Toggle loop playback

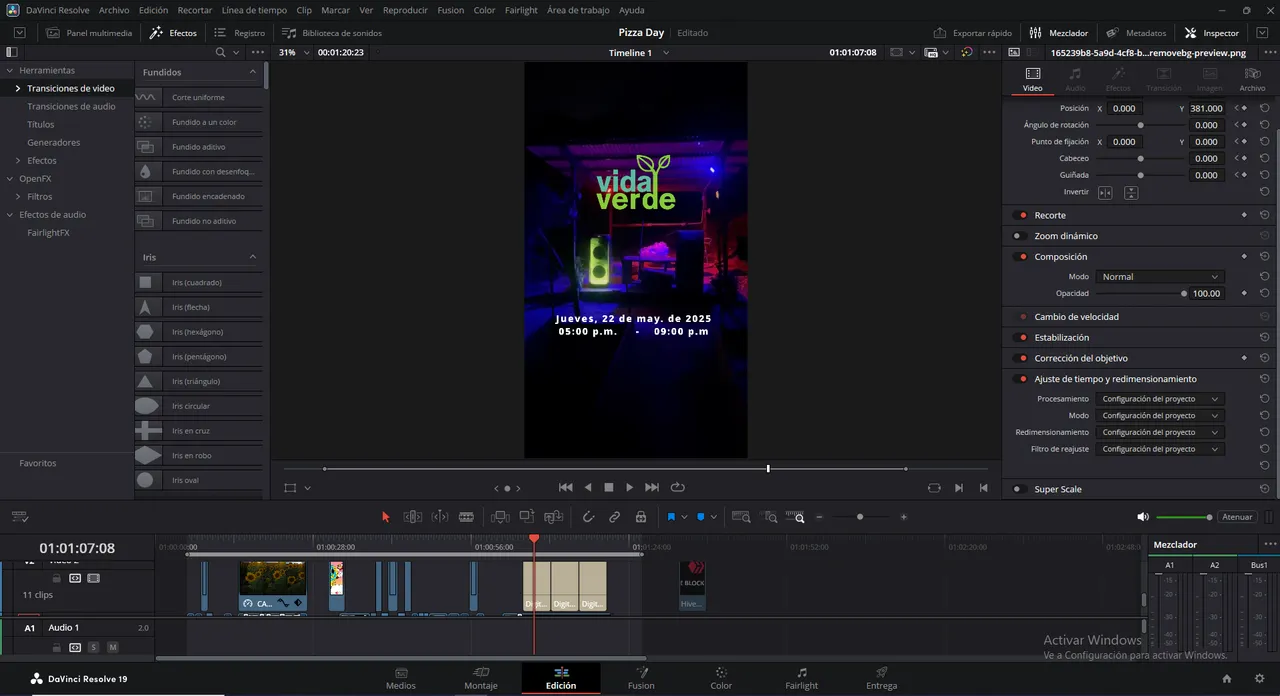677,487
